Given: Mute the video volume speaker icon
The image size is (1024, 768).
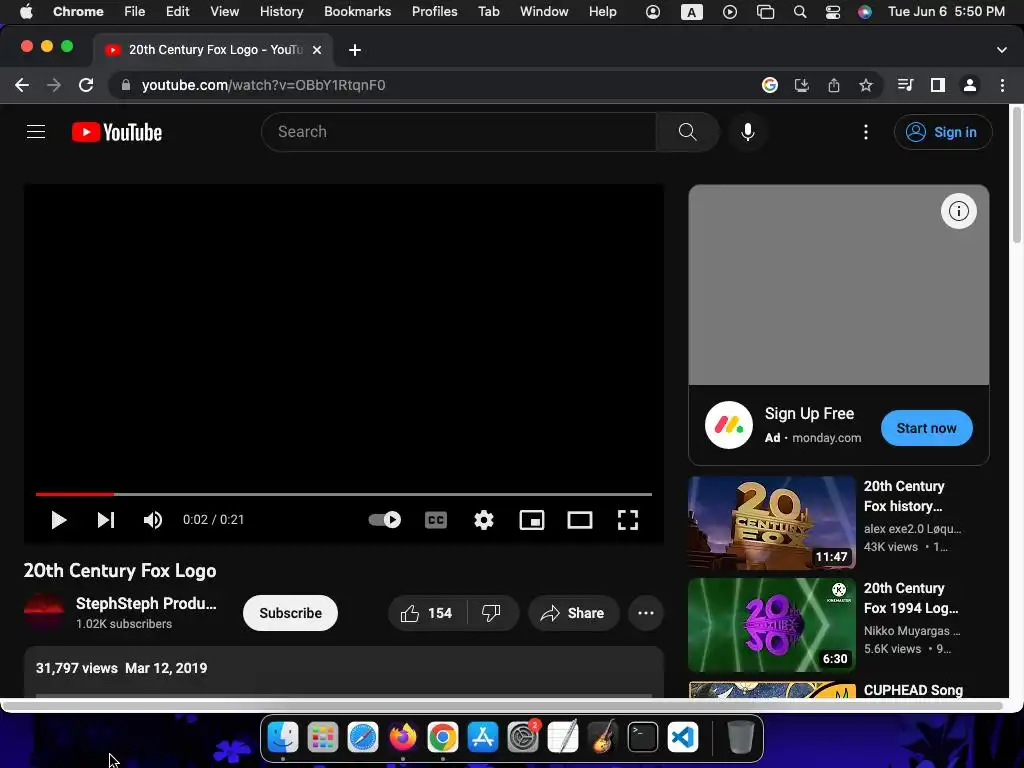Looking at the screenshot, I should click(153, 520).
